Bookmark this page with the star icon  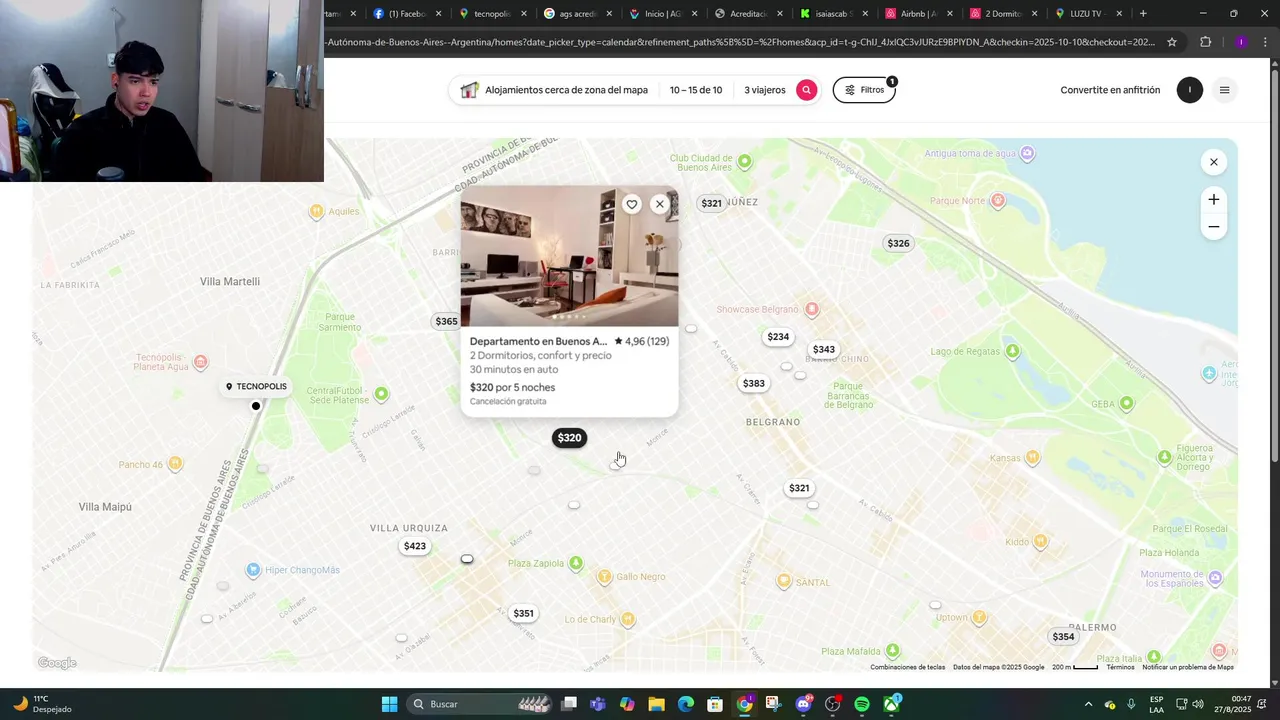click(x=1172, y=42)
